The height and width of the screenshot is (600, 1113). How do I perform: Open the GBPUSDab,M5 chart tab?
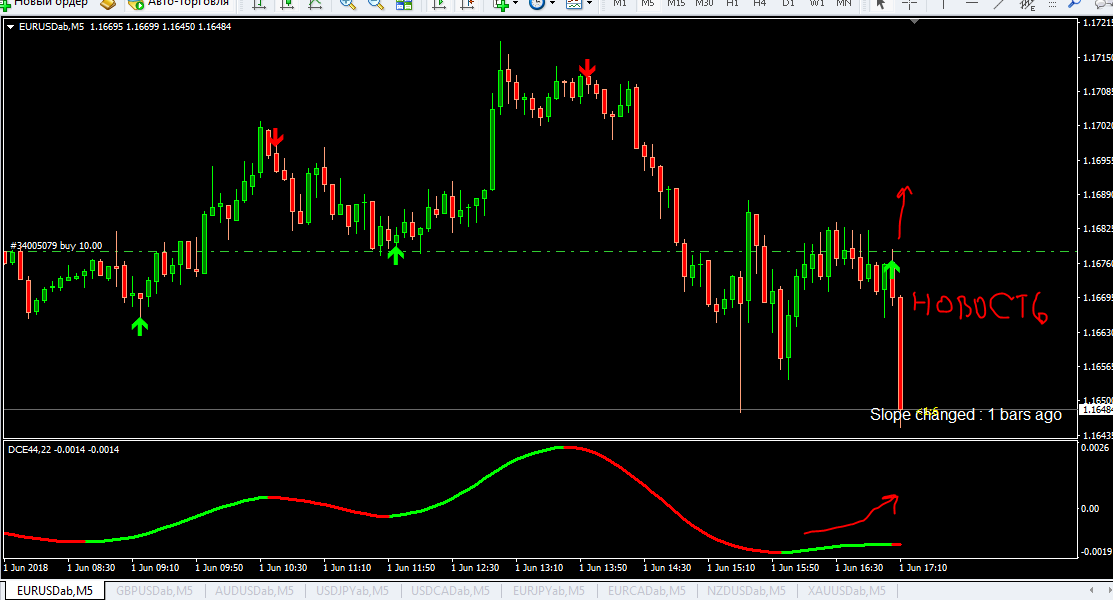pos(154,591)
